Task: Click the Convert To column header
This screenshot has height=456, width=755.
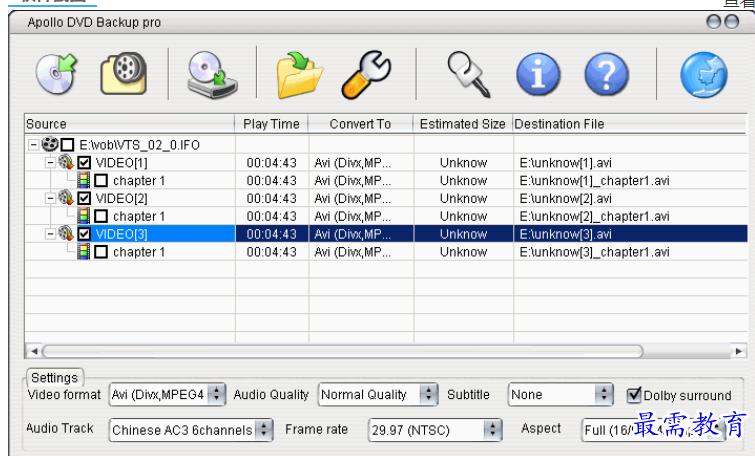Action: (x=361, y=124)
